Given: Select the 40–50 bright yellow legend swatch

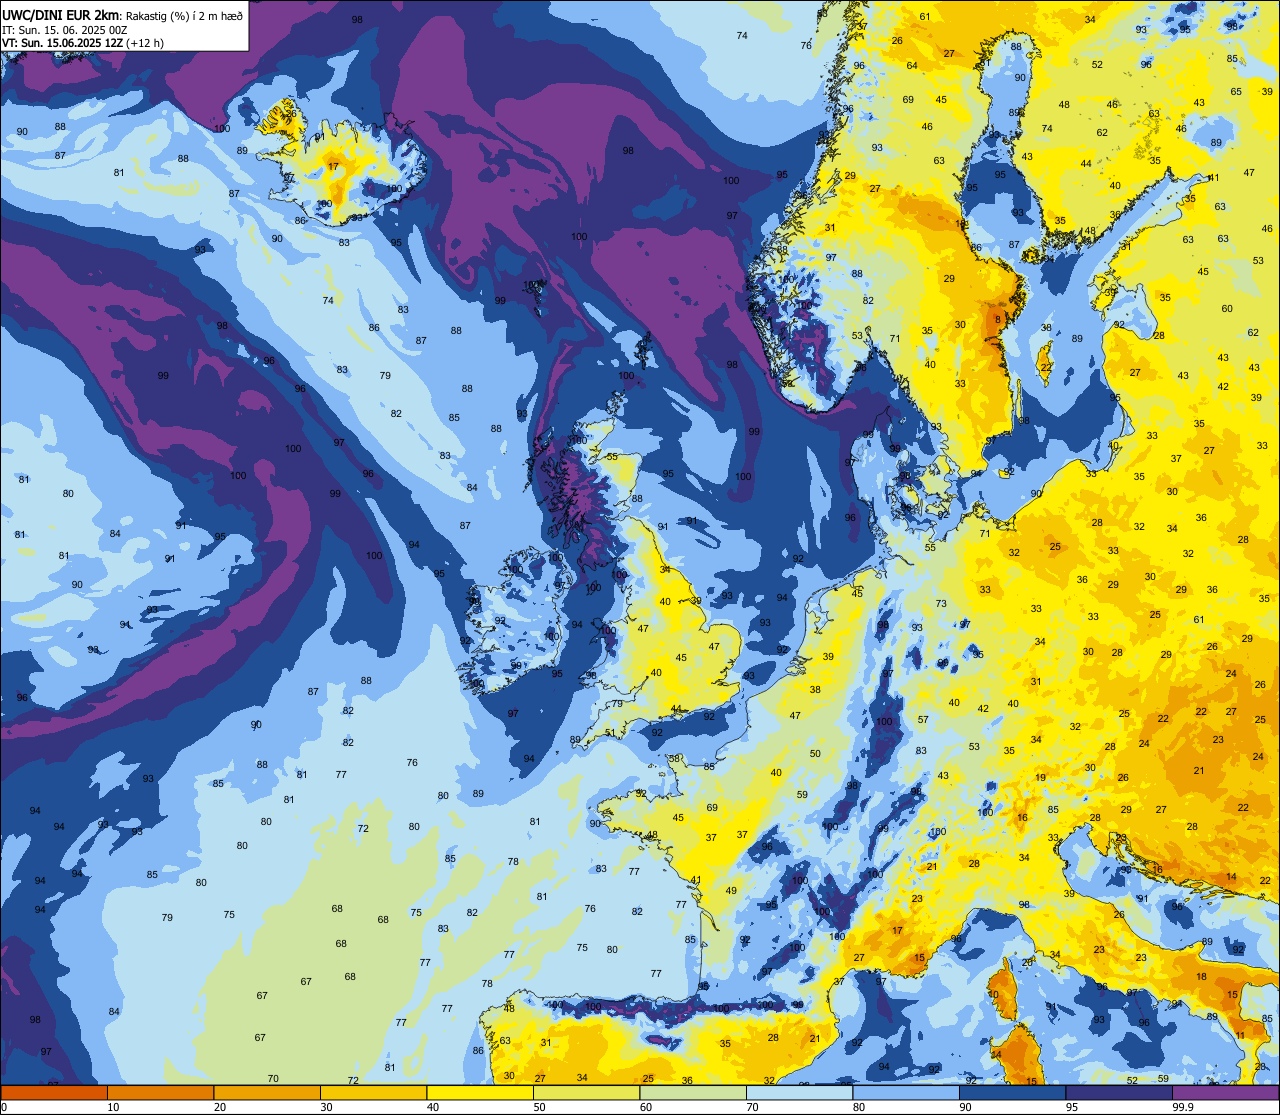Looking at the screenshot, I should (480, 1092).
